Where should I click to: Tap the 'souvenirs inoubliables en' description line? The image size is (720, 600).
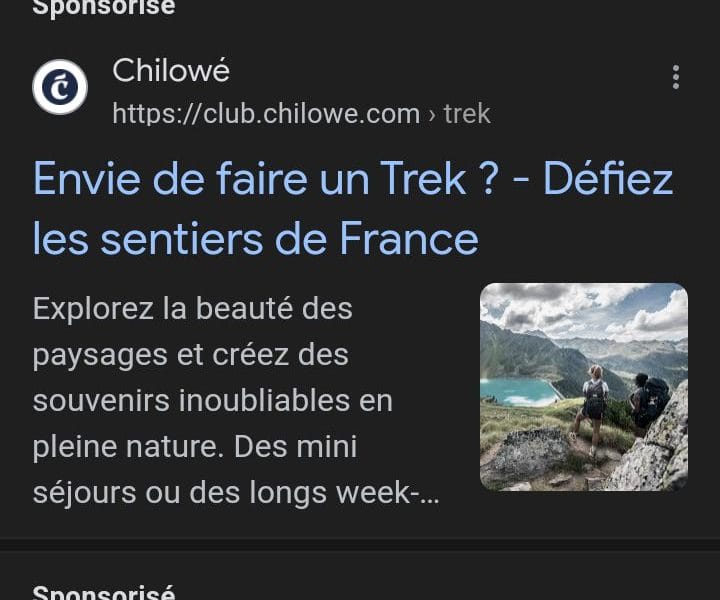click(213, 400)
